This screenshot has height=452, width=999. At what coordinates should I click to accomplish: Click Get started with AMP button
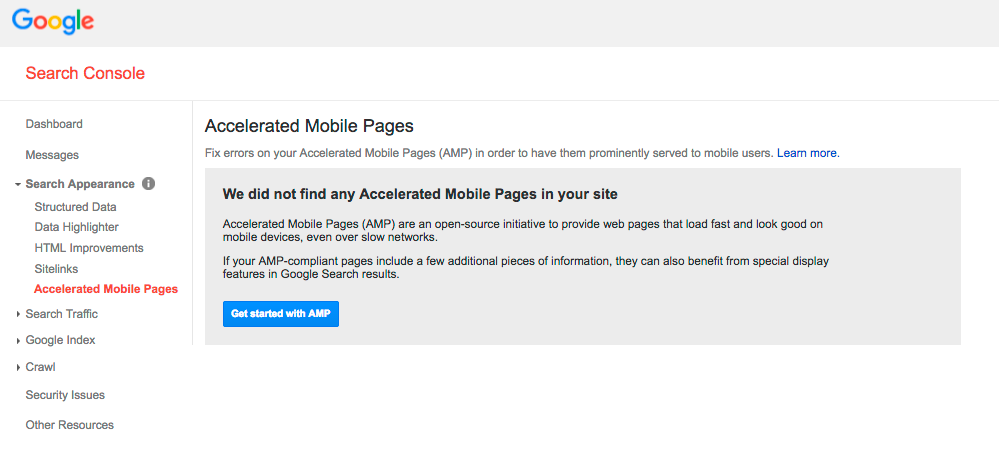281,314
